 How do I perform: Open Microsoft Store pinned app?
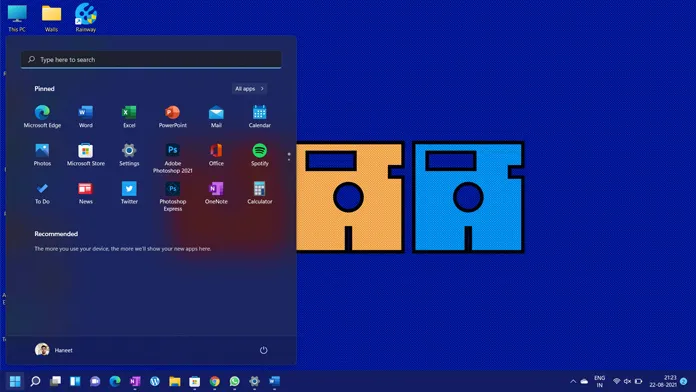pos(86,154)
